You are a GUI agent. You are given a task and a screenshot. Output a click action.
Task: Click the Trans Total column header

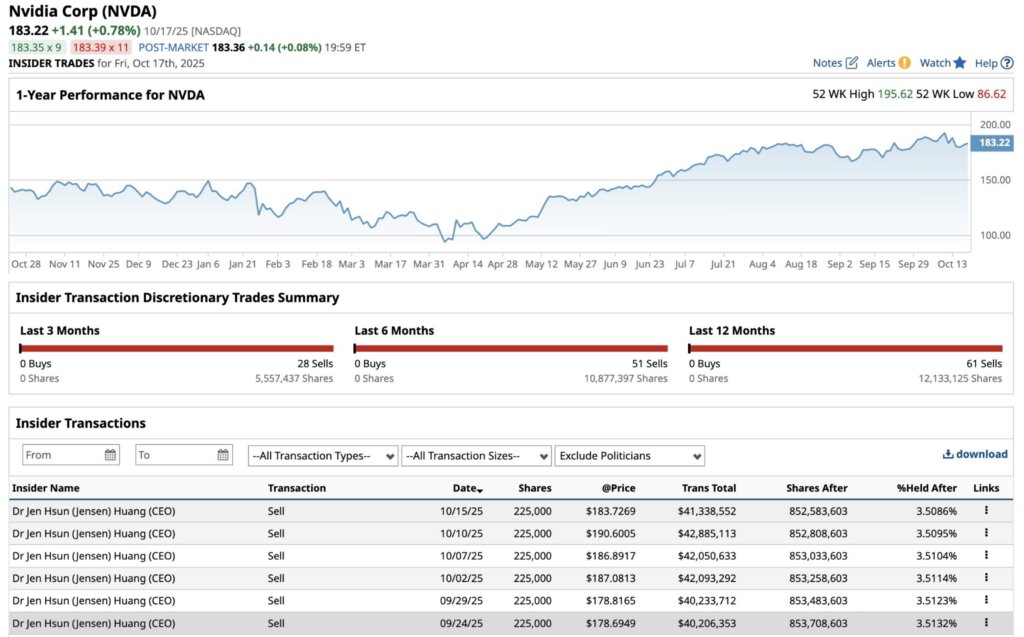pos(708,488)
